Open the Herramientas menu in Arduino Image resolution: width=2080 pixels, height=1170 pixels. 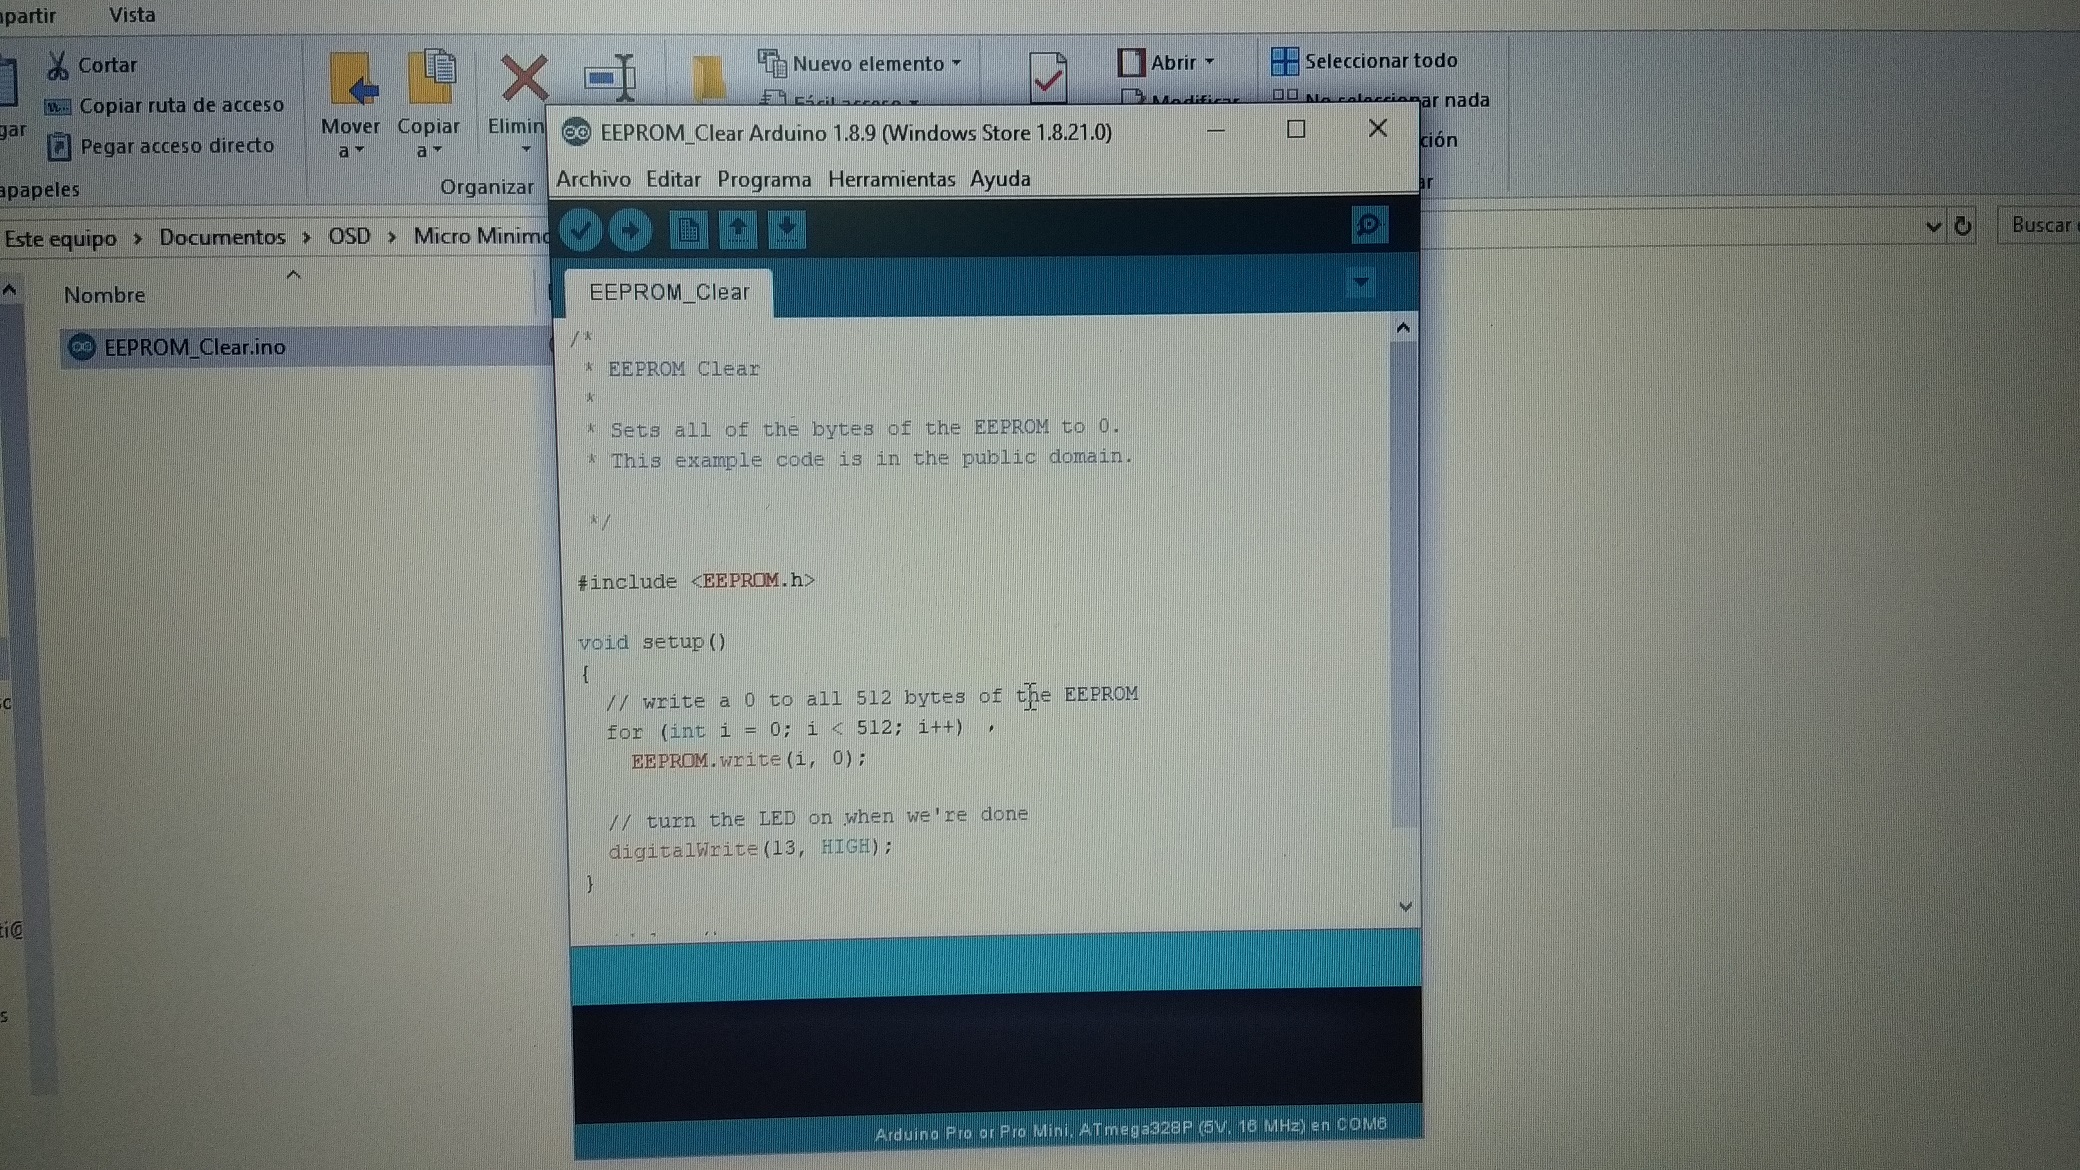[x=891, y=179]
